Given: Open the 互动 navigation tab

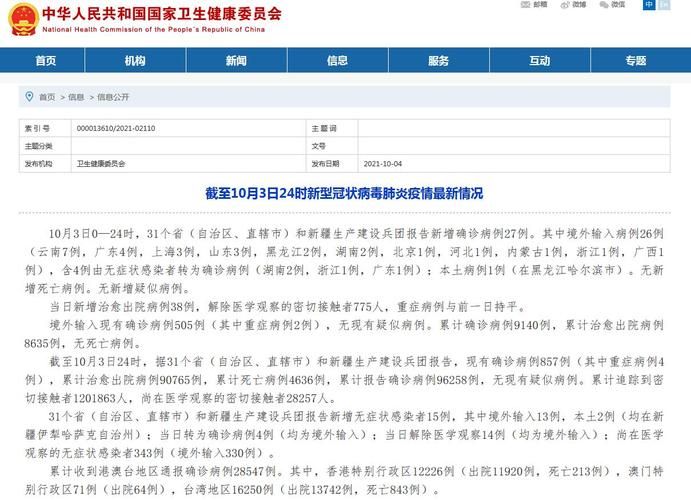Looking at the screenshot, I should tap(539, 60).
